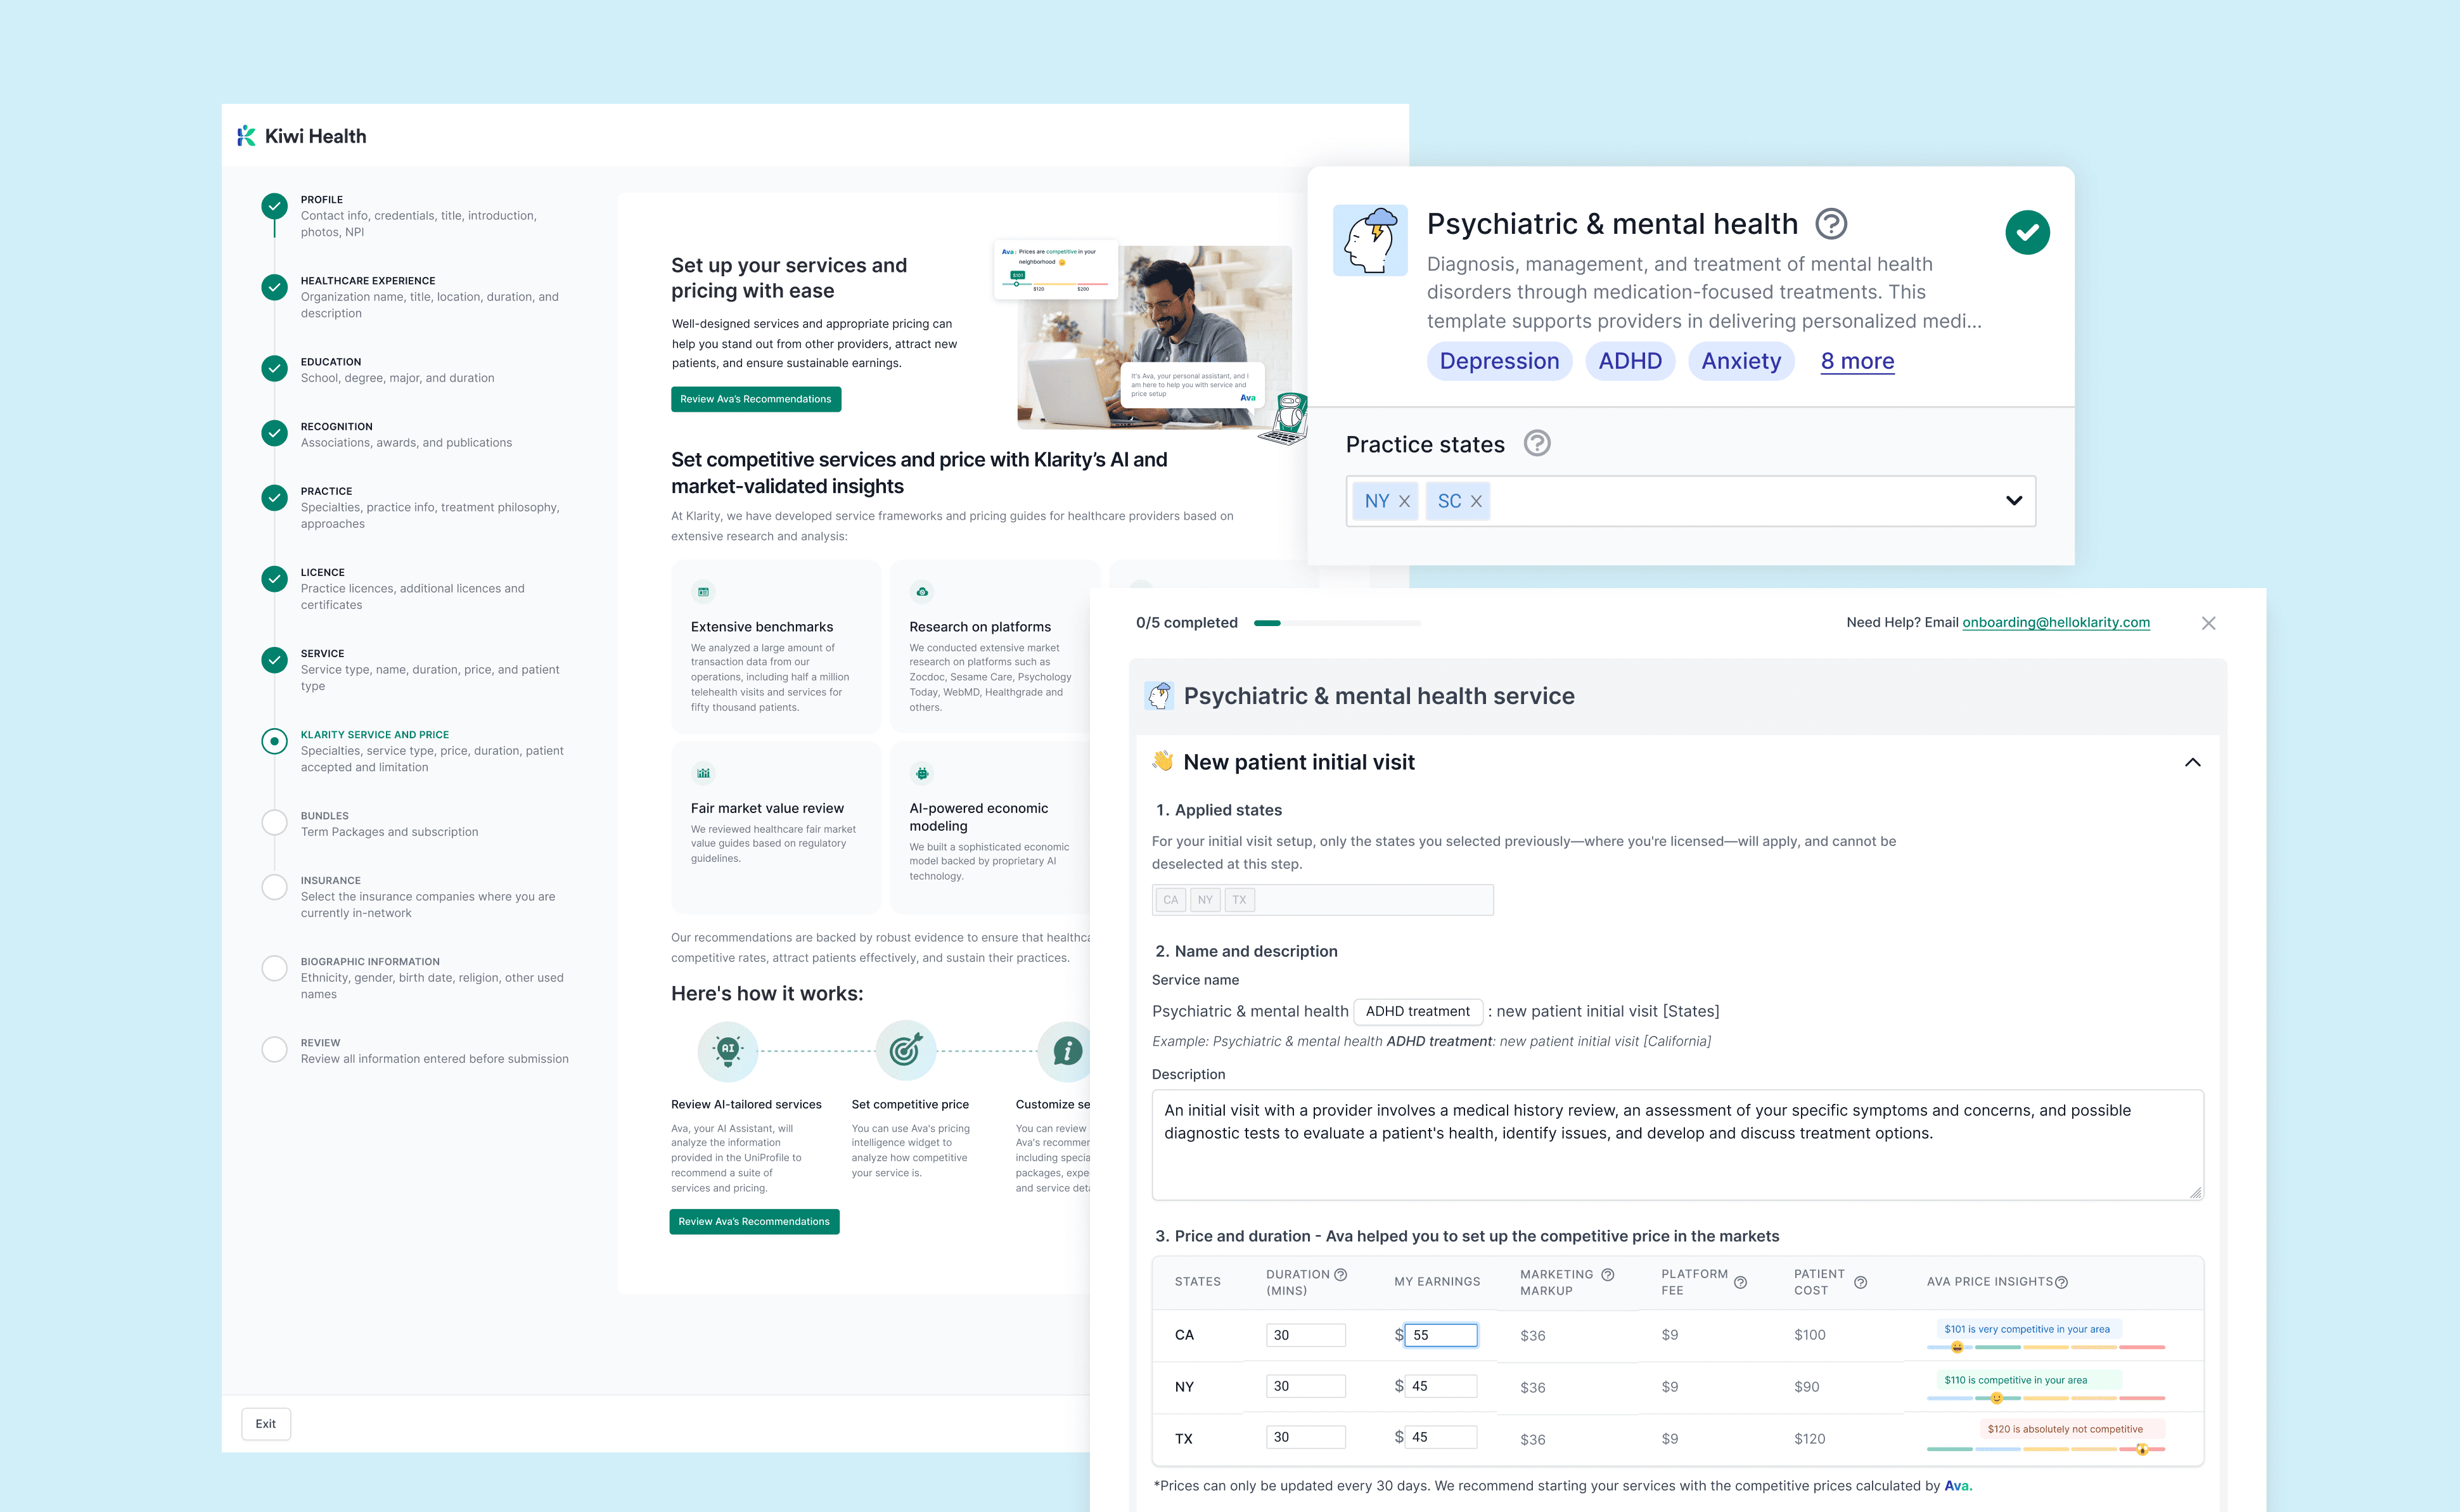The width and height of the screenshot is (2460, 1512).
Task: Click the Kiwi Health logo
Action: [x=301, y=136]
